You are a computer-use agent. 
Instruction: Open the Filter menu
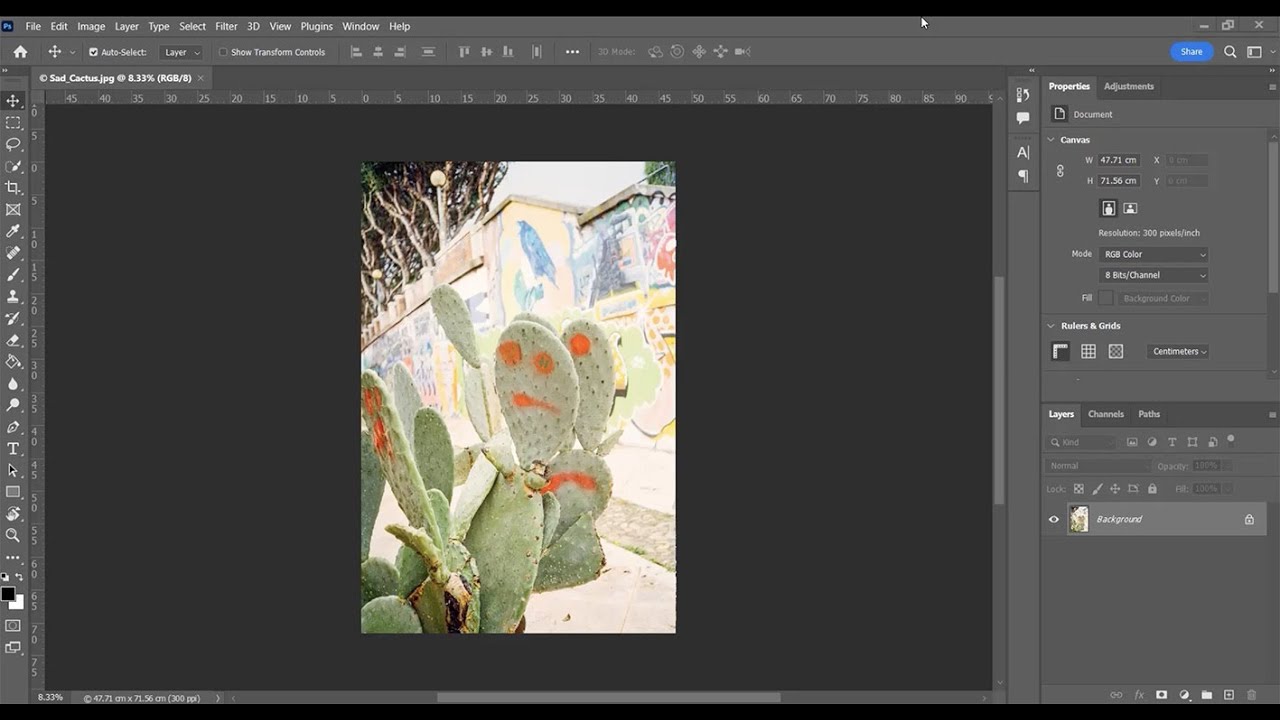click(x=226, y=26)
